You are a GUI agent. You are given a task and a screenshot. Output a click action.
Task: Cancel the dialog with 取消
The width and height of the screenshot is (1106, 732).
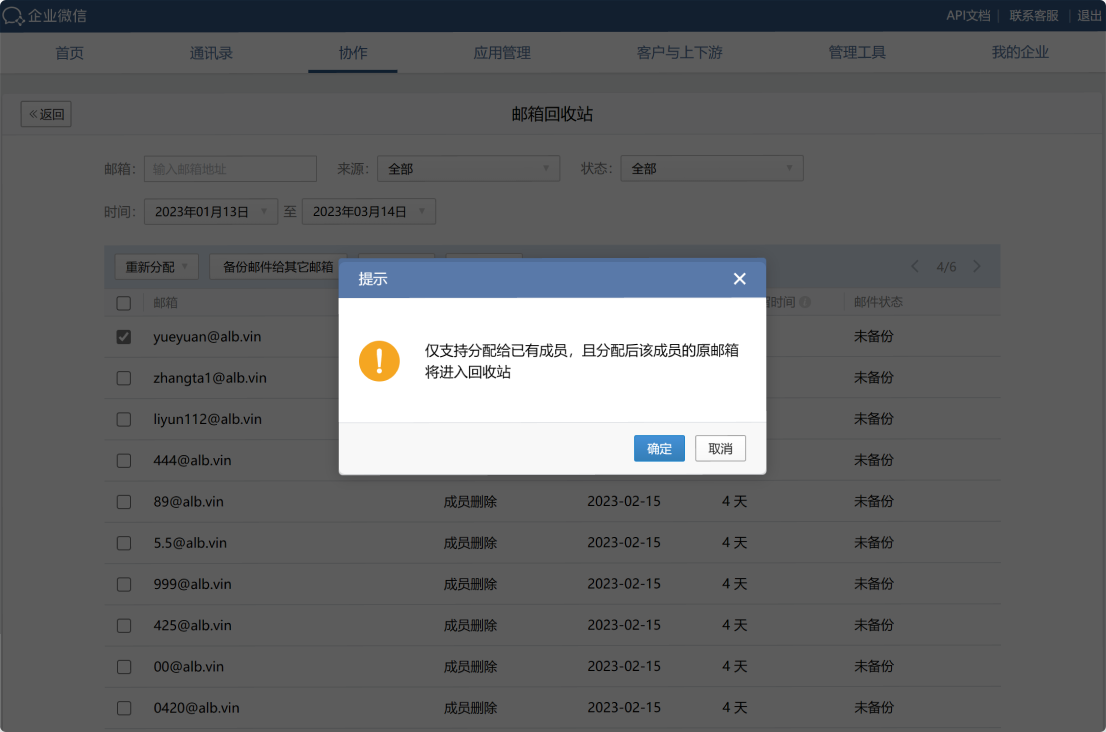pos(720,448)
